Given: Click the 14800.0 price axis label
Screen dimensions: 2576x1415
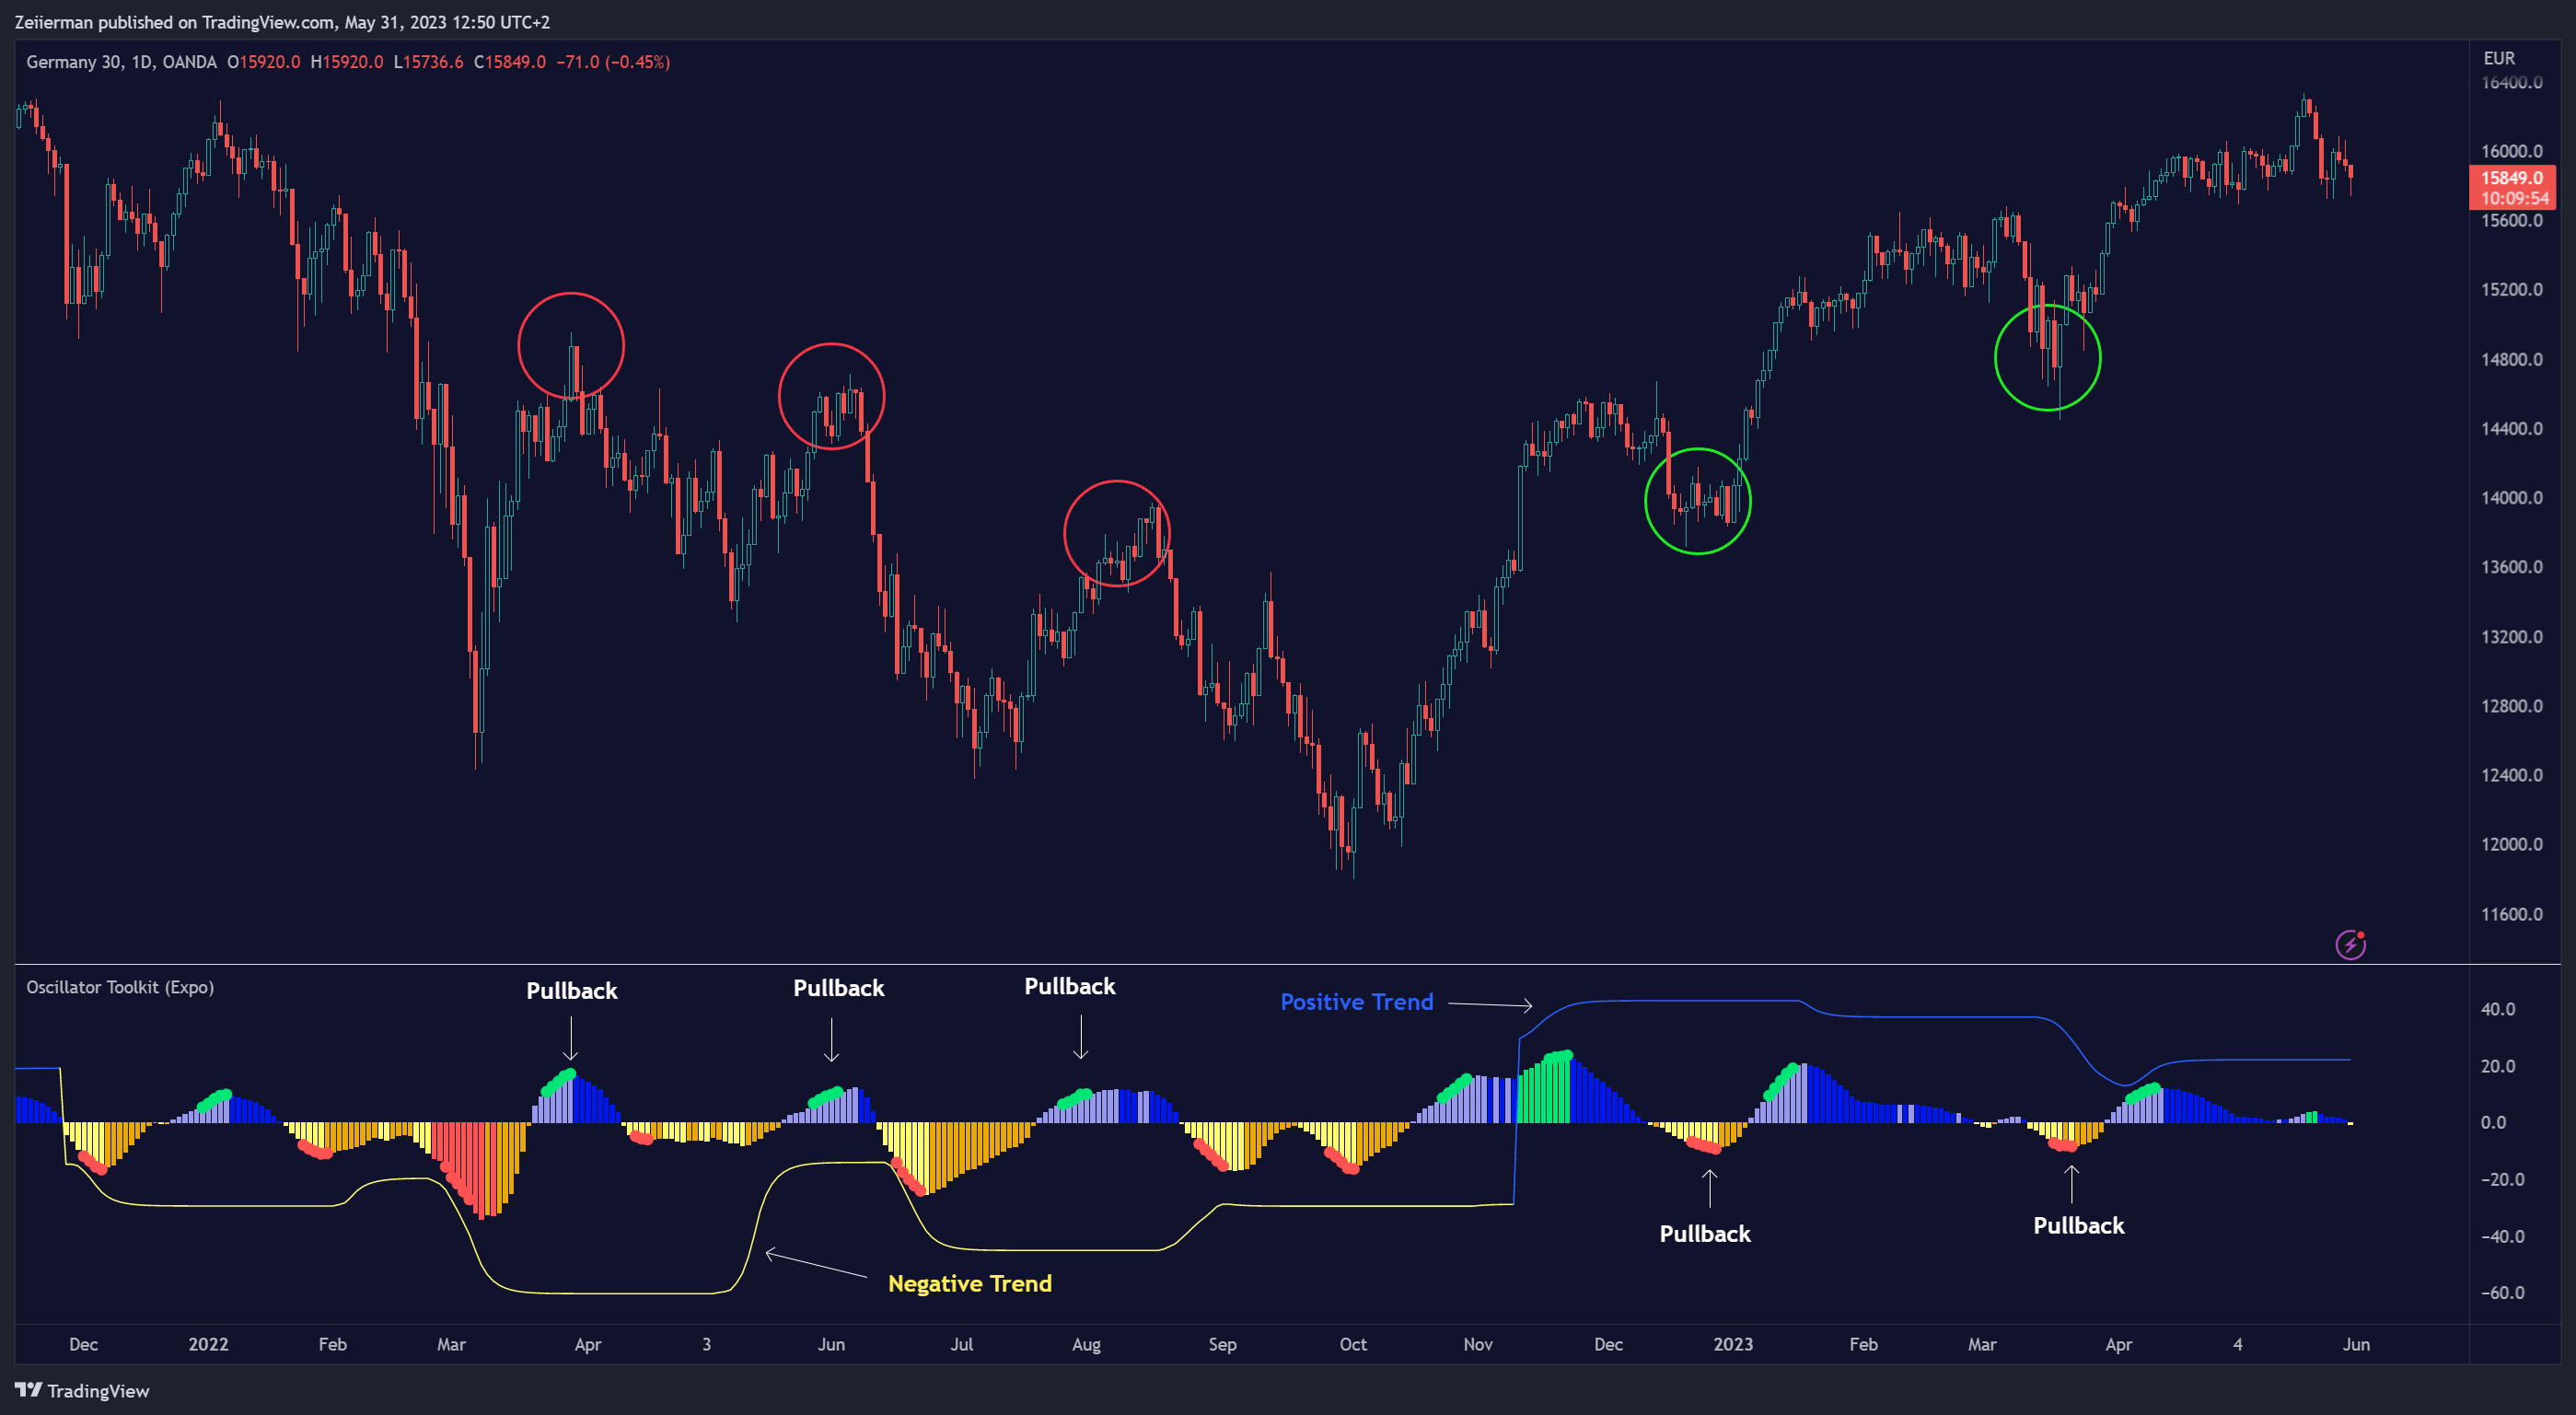Looking at the screenshot, I should pos(2511,359).
